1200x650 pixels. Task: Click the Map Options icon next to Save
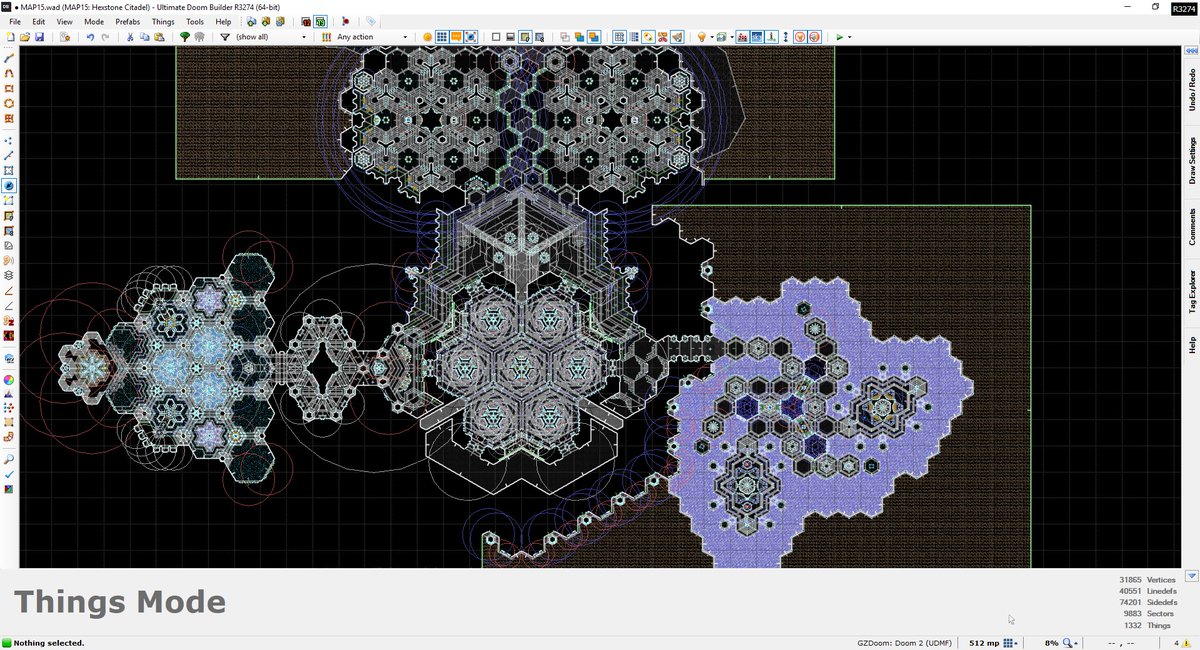click(64, 37)
